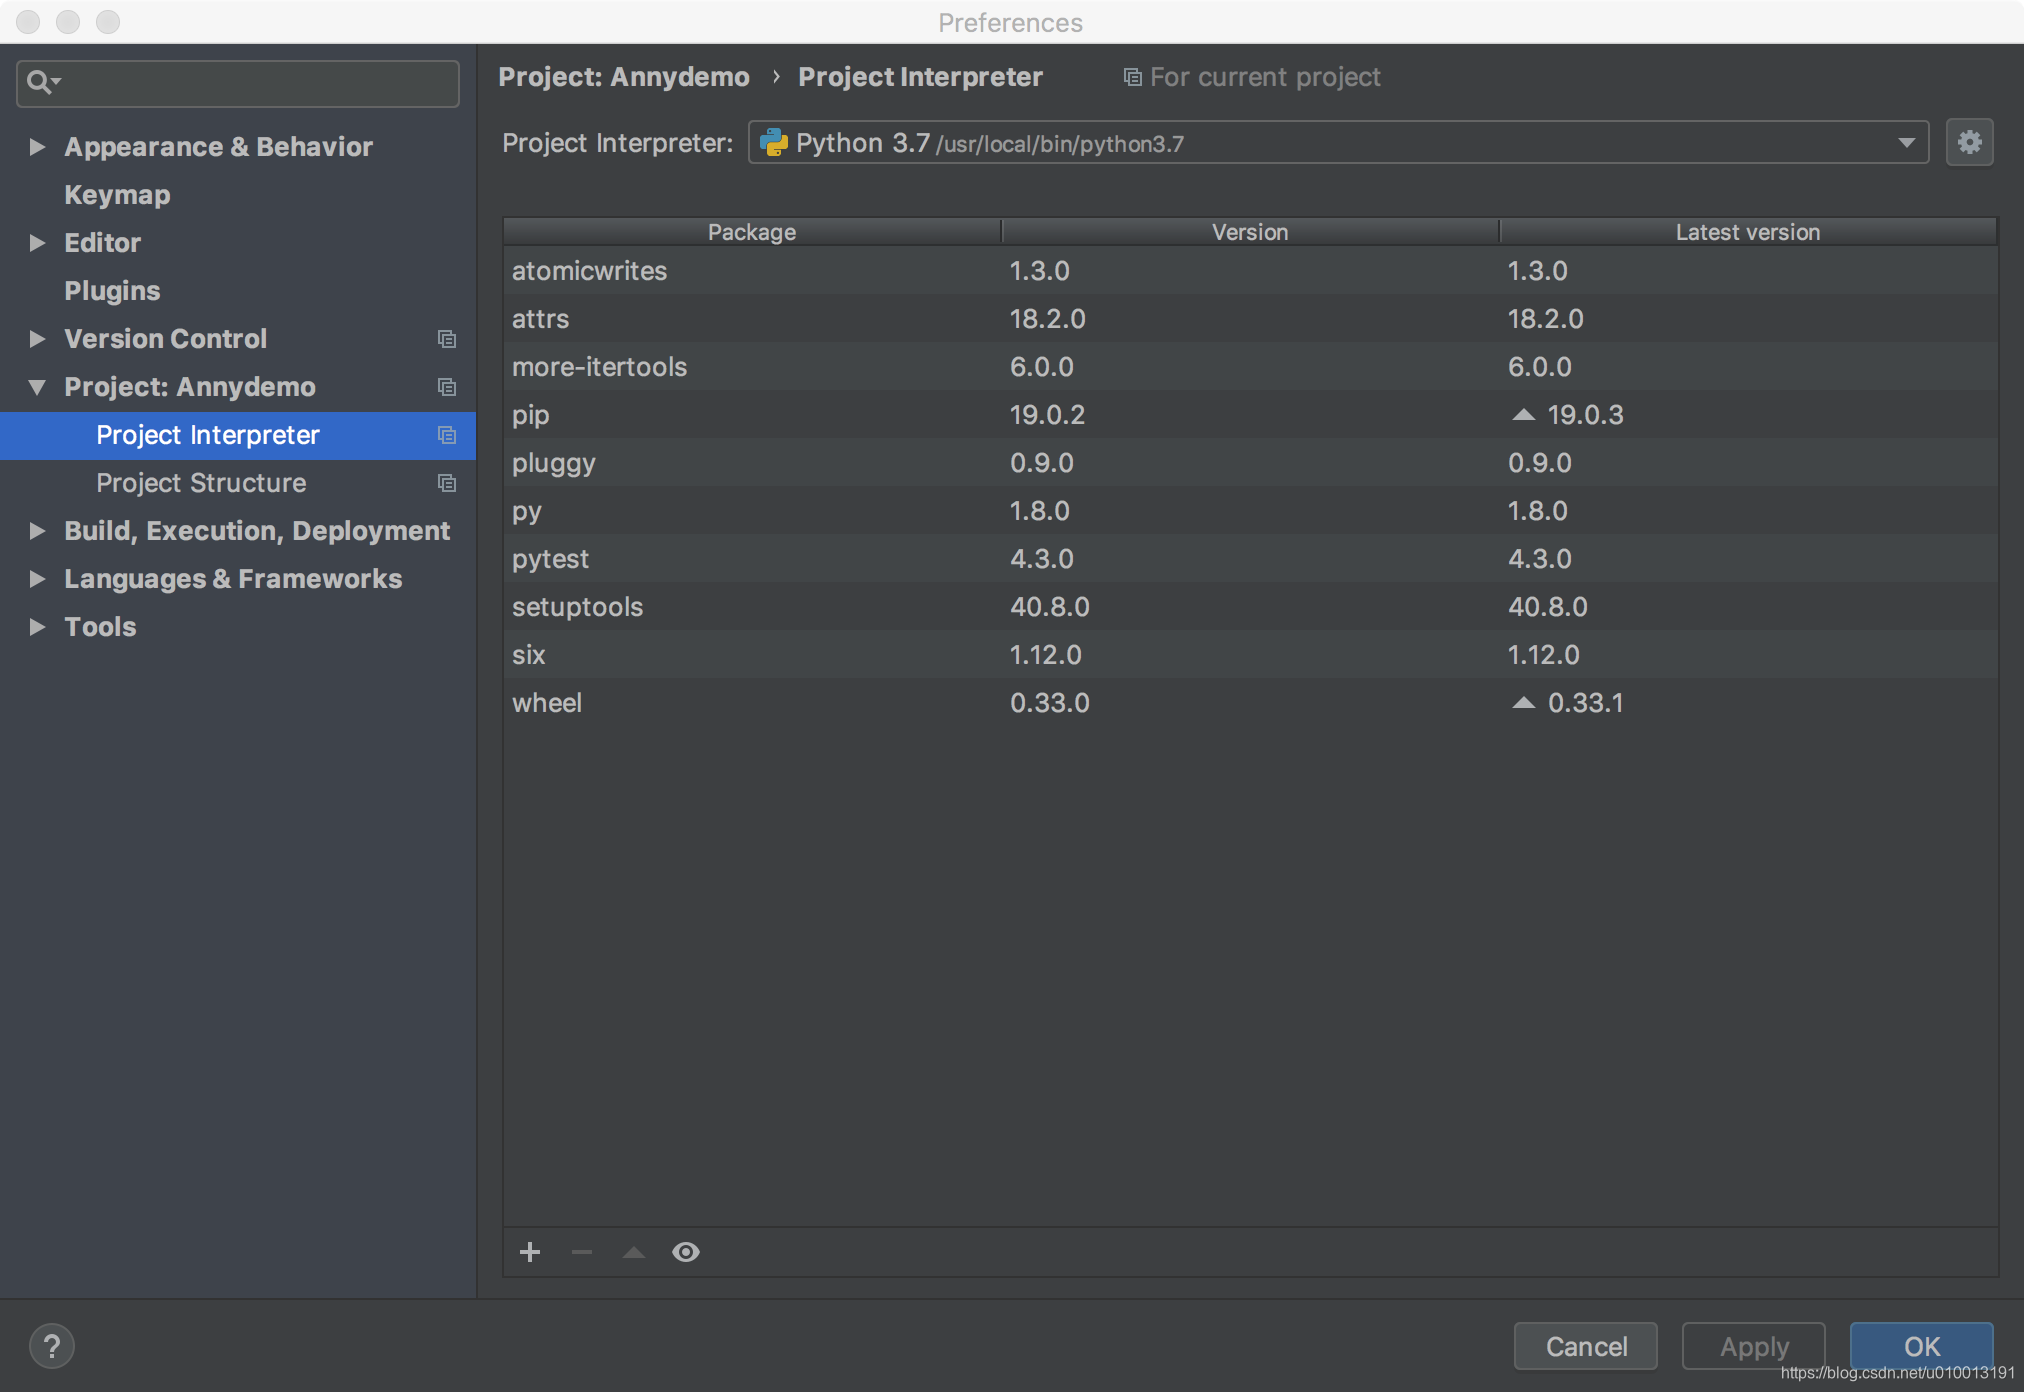Click the Apply button

pos(1754,1346)
